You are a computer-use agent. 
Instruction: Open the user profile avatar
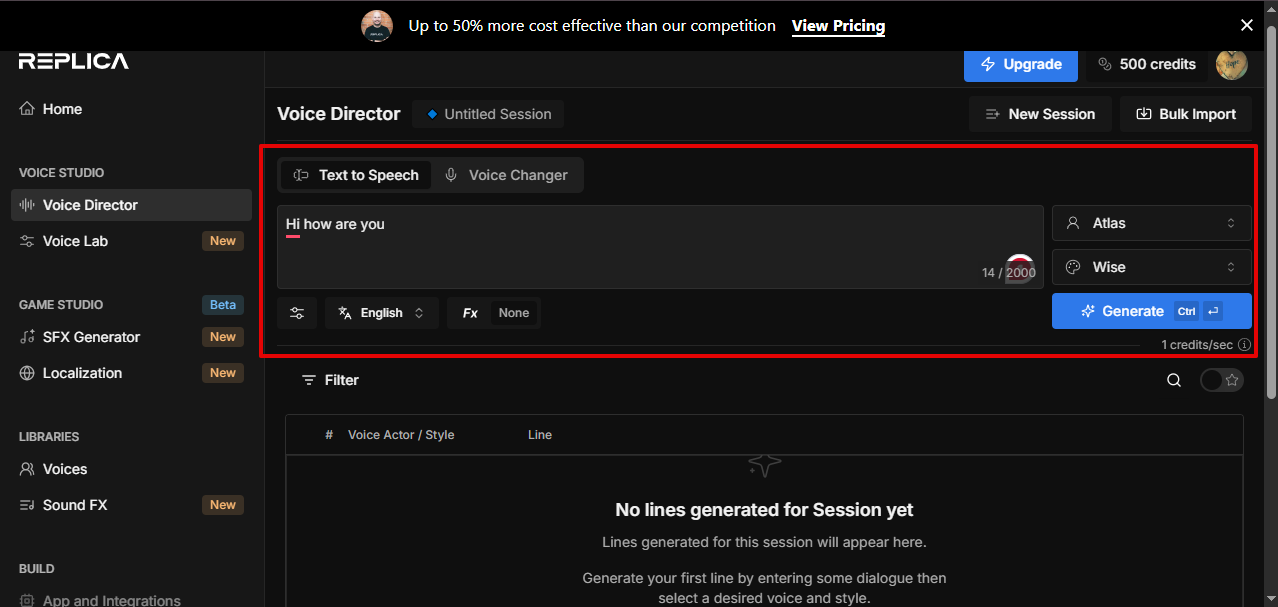coord(1231,64)
